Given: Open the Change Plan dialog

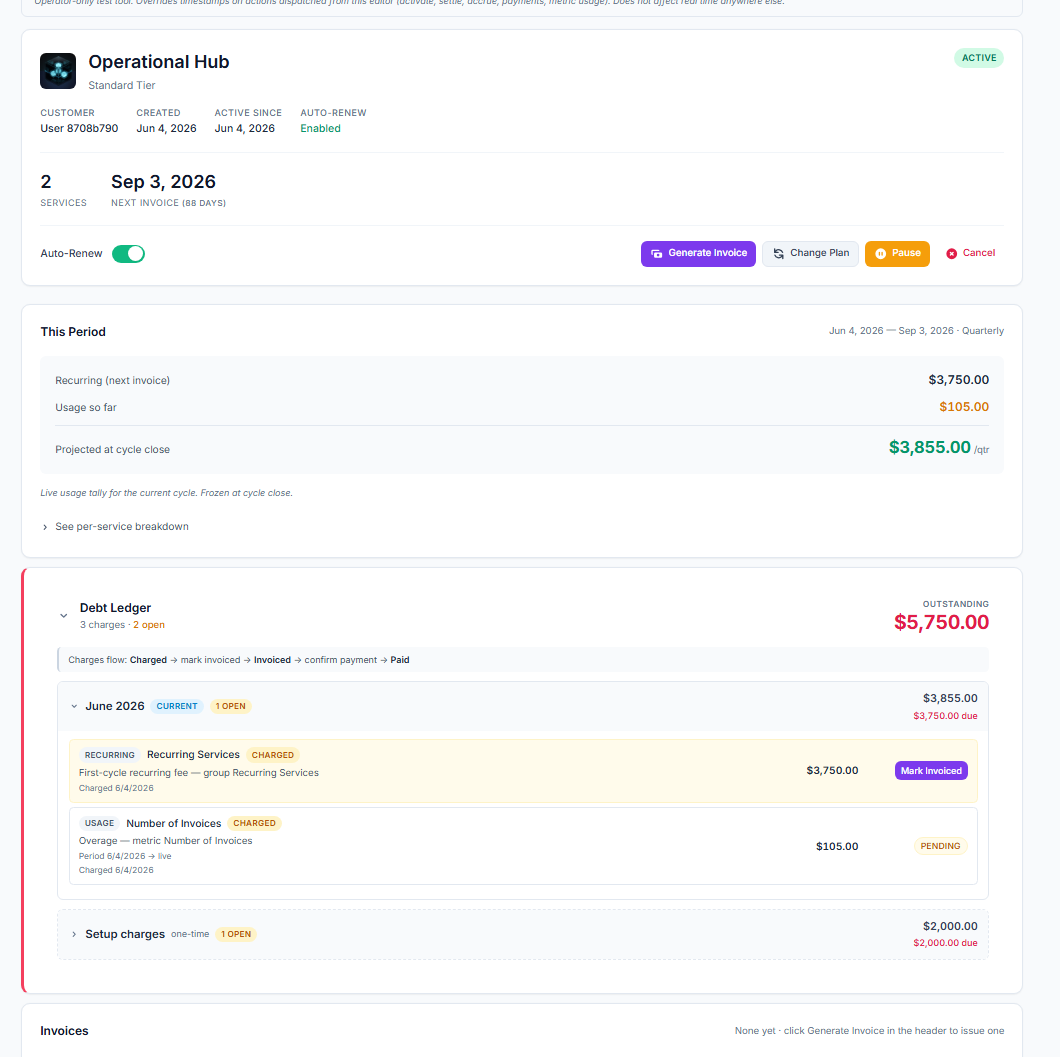Looking at the screenshot, I should tap(810, 253).
